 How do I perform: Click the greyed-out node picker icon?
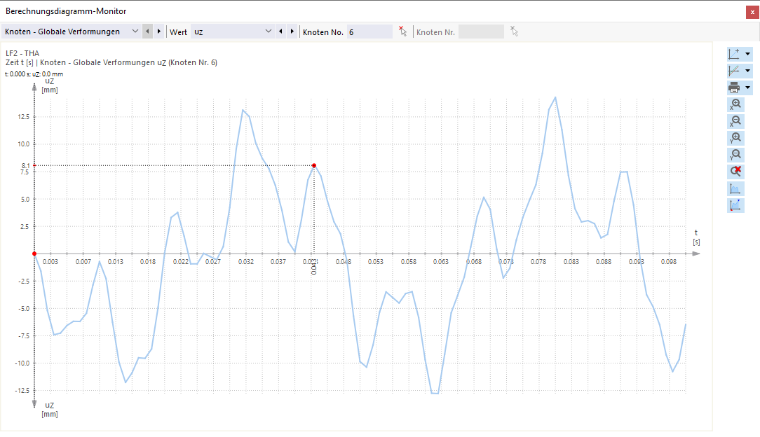(514, 31)
